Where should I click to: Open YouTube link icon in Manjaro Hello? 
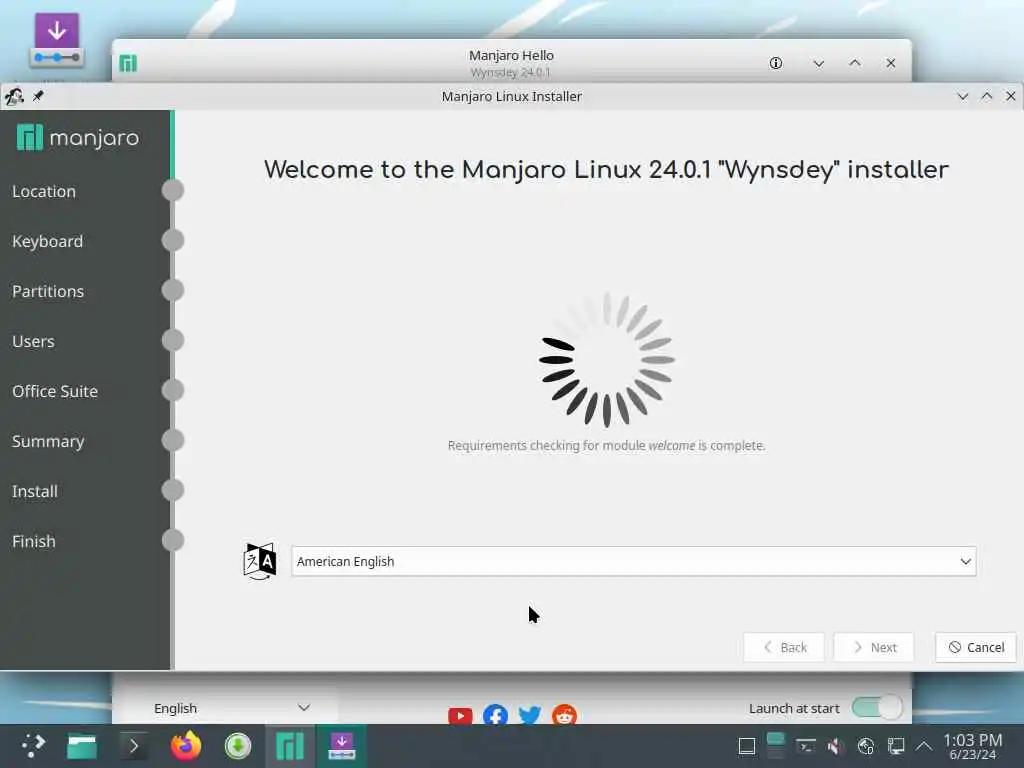pos(460,716)
